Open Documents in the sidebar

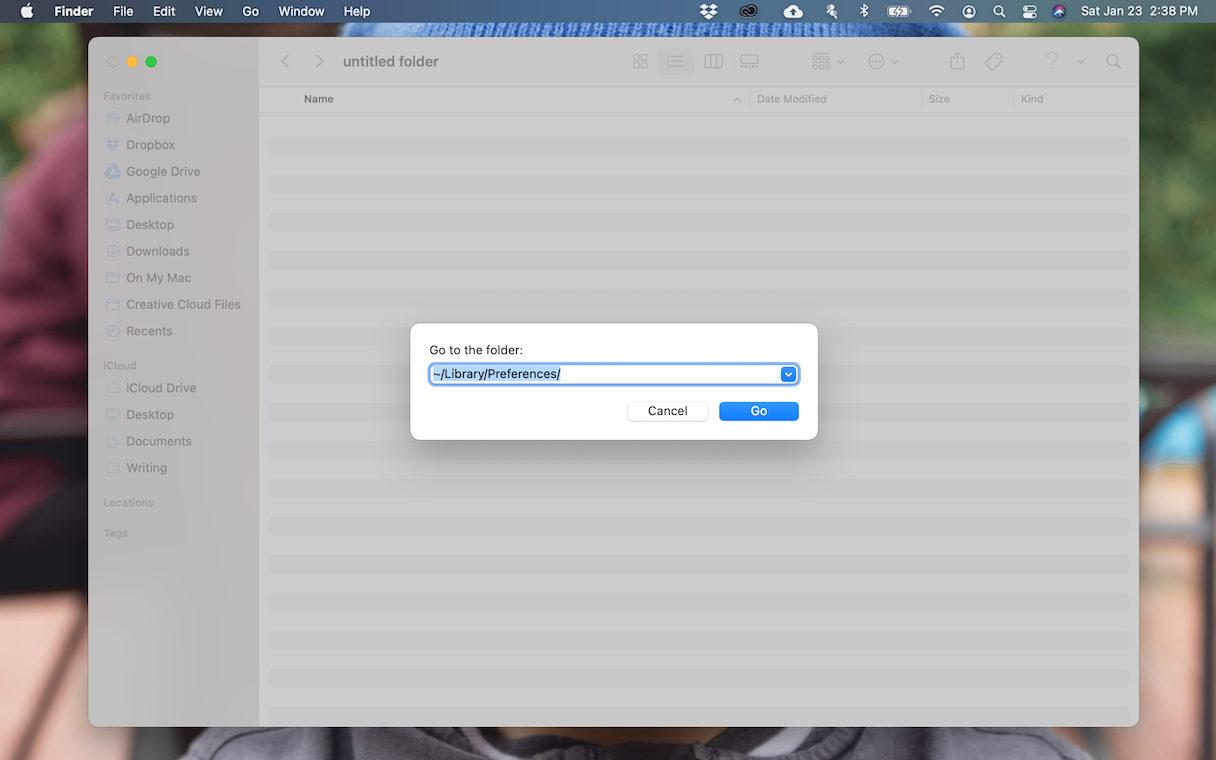(158, 441)
